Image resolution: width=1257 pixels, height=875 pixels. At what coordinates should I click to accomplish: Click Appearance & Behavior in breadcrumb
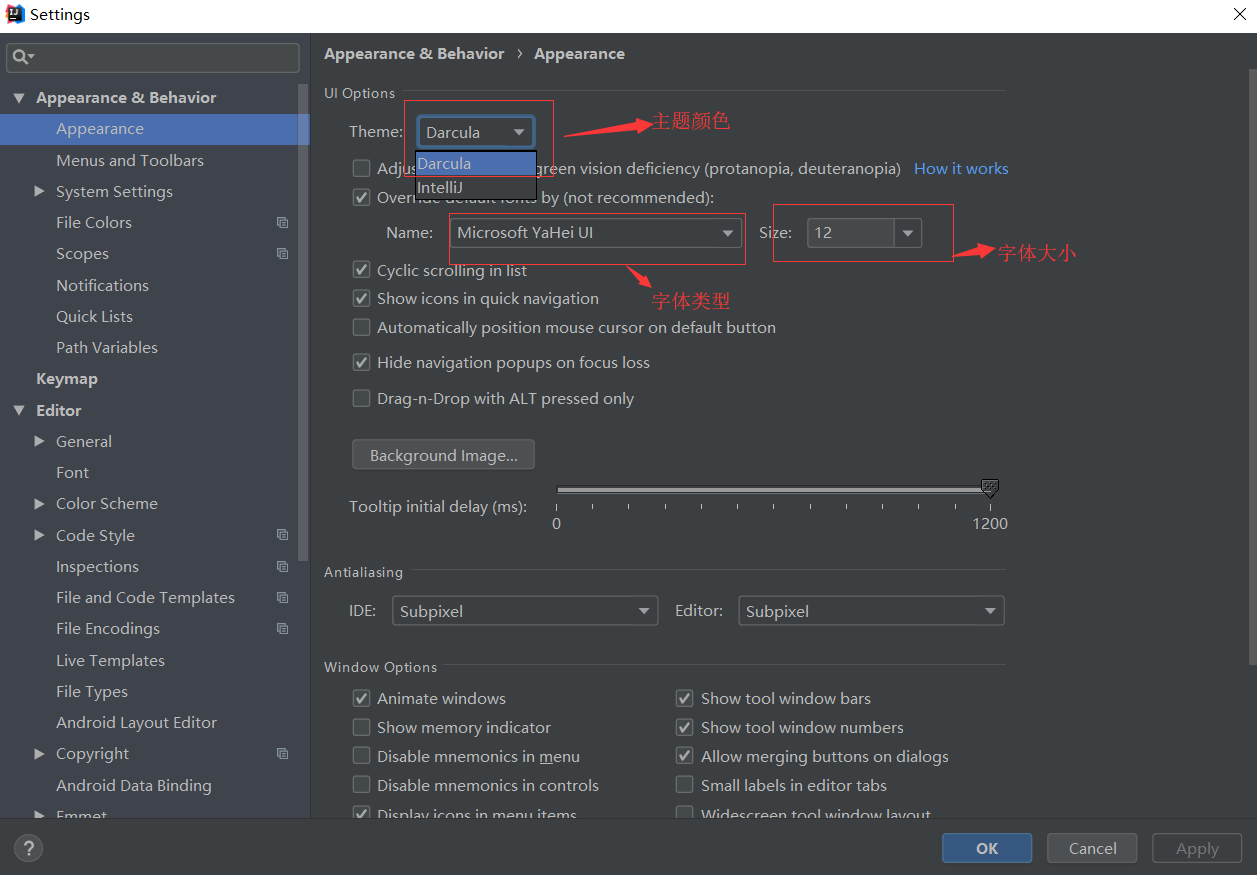414,54
